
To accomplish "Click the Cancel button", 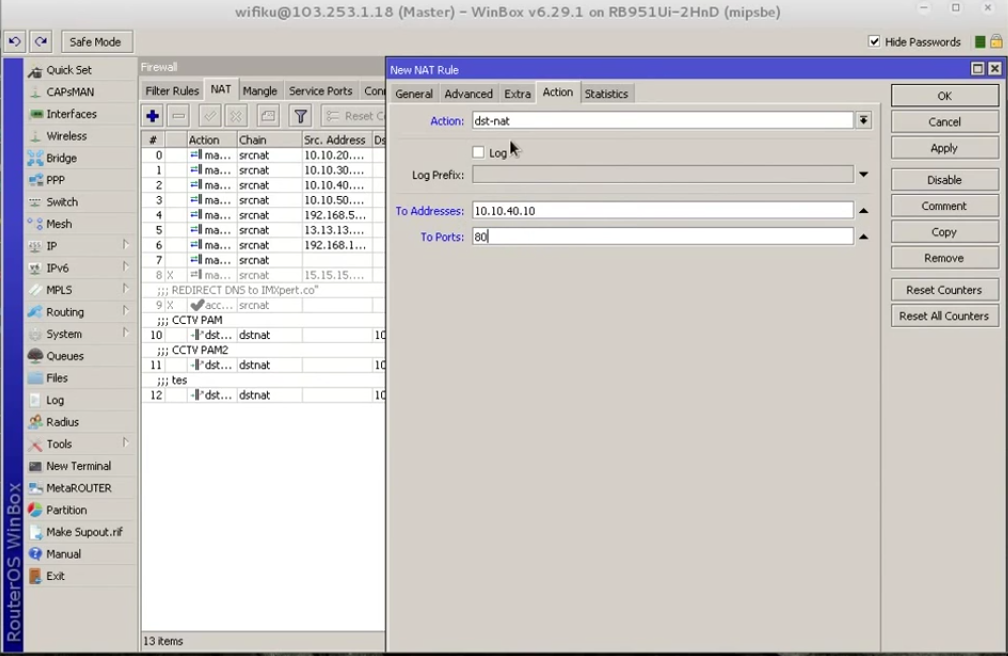I will point(944,122).
